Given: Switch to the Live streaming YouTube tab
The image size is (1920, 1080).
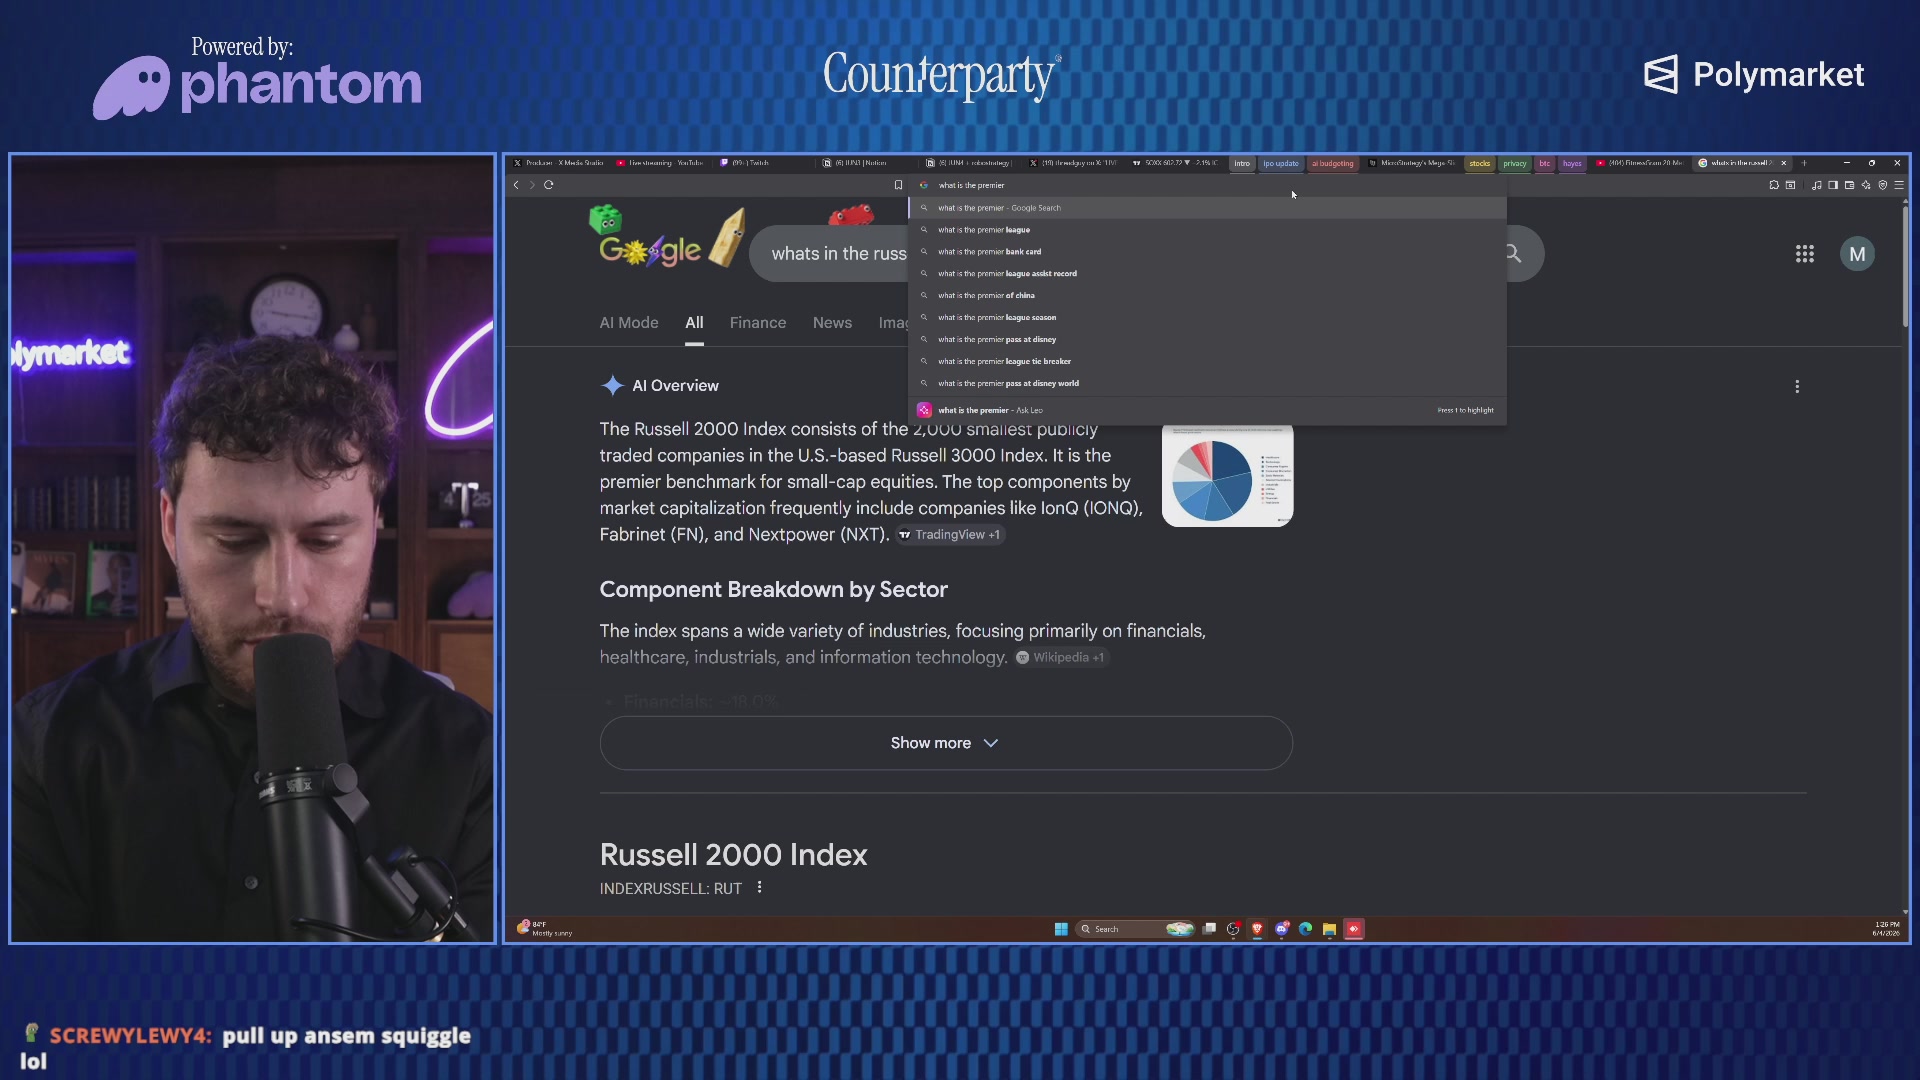Looking at the screenshot, I should (x=660, y=163).
